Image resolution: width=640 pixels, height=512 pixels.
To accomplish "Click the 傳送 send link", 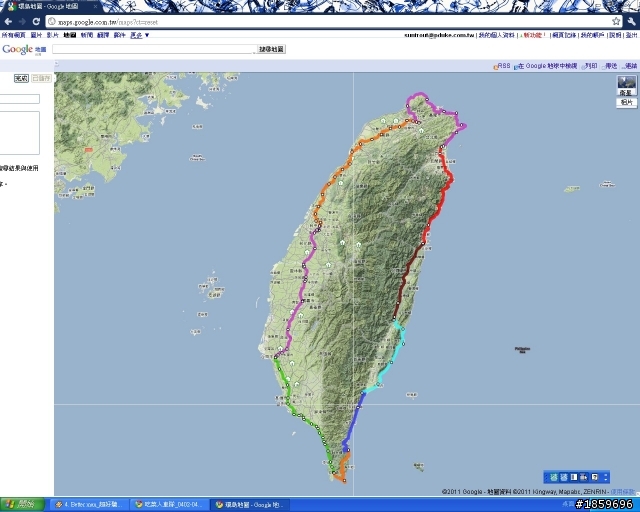I will coord(610,66).
